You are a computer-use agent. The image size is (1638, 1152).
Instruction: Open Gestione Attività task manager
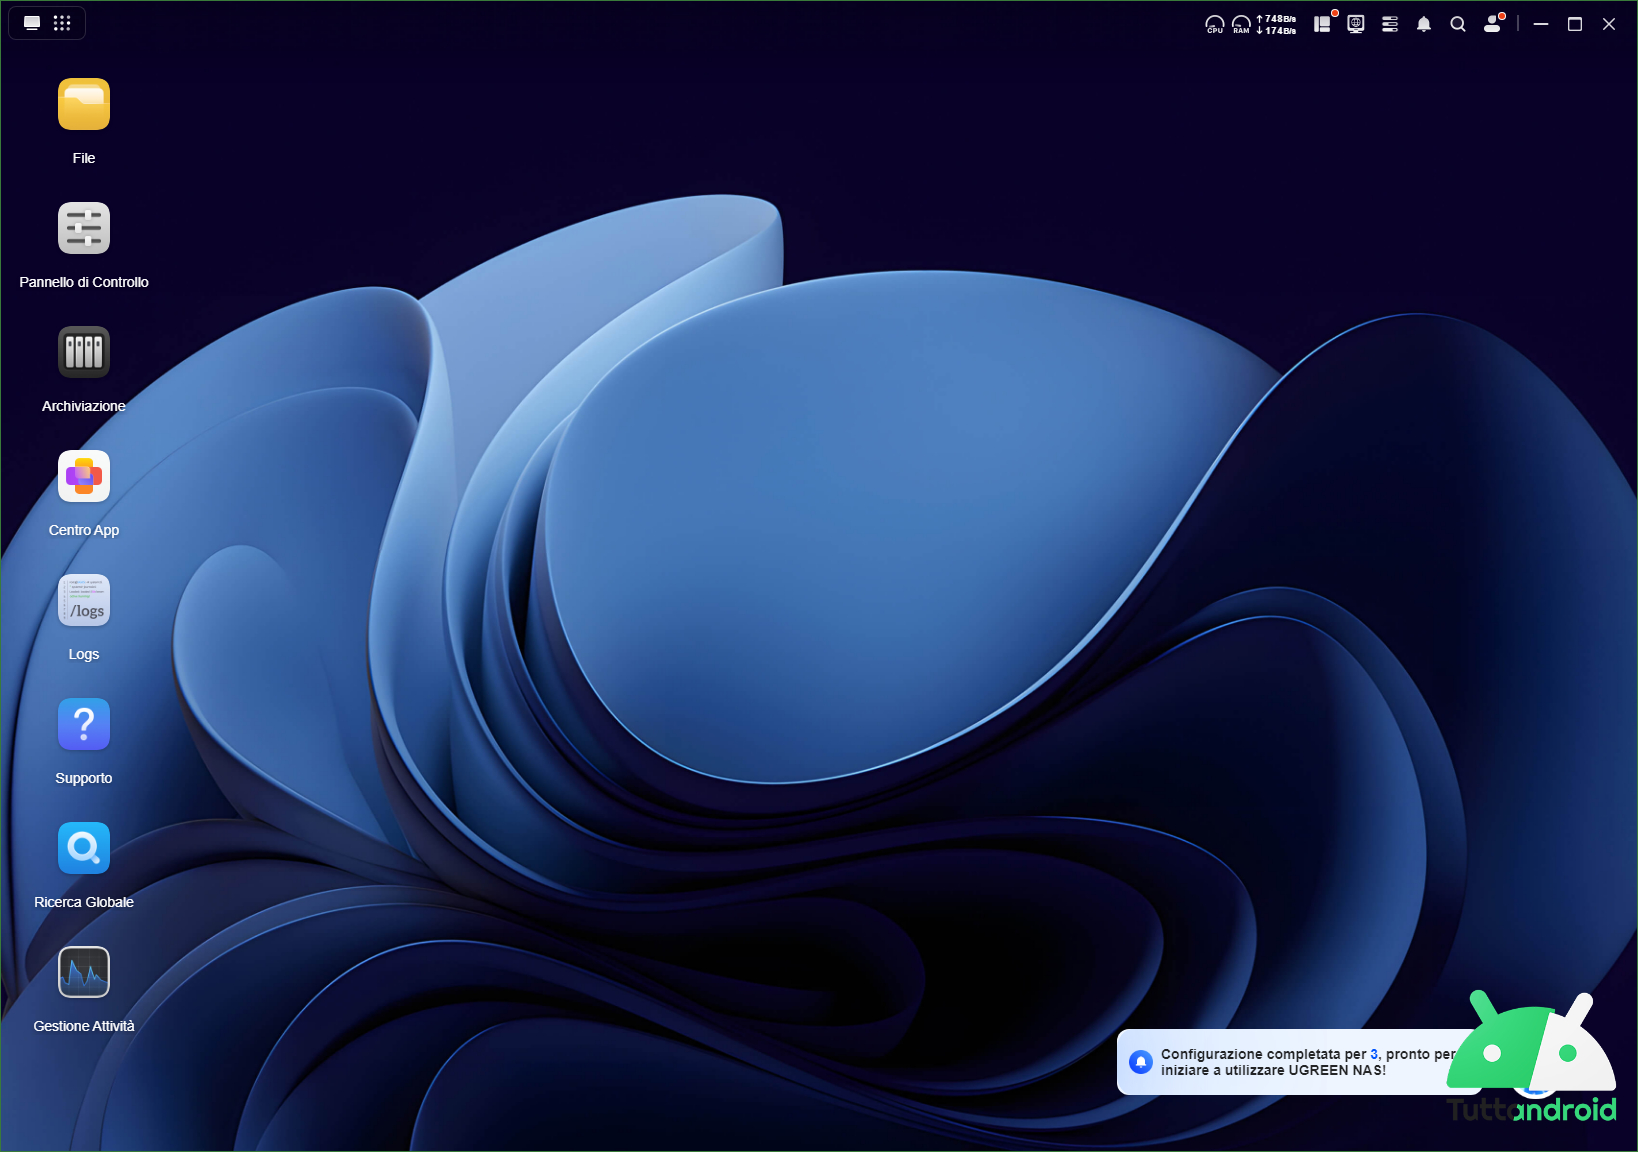pos(84,972)
